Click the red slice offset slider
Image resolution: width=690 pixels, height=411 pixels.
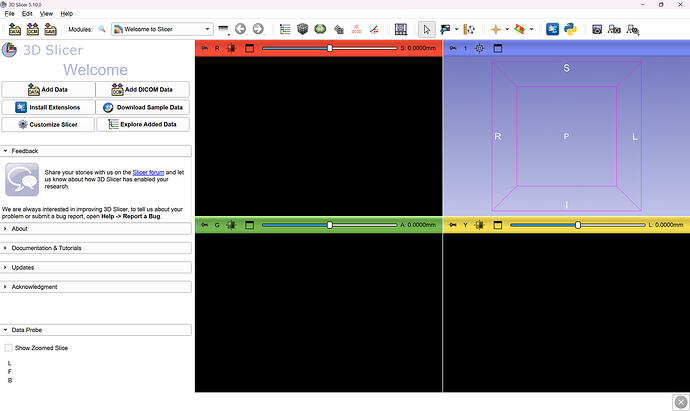(x=330, y=48)
